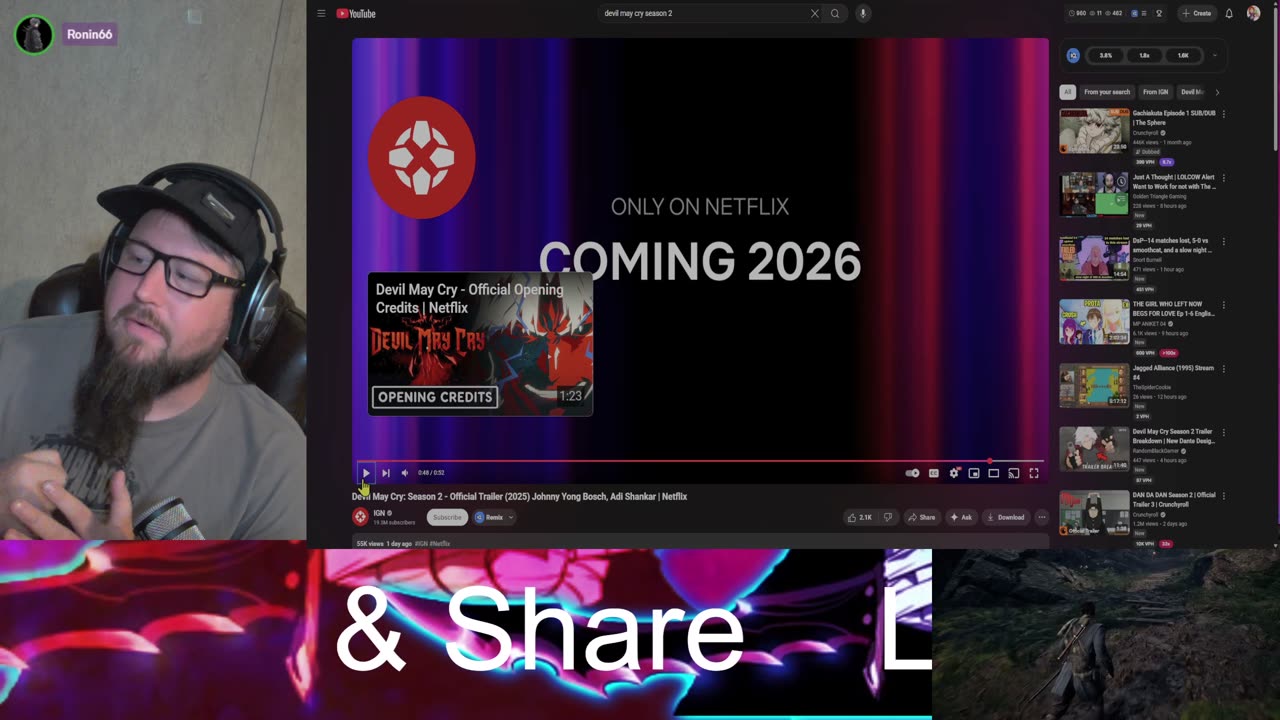Open the options menu for DAN DA DAN video
The height and width of the screenshot is (720, 1280).
click(1224, 495)
